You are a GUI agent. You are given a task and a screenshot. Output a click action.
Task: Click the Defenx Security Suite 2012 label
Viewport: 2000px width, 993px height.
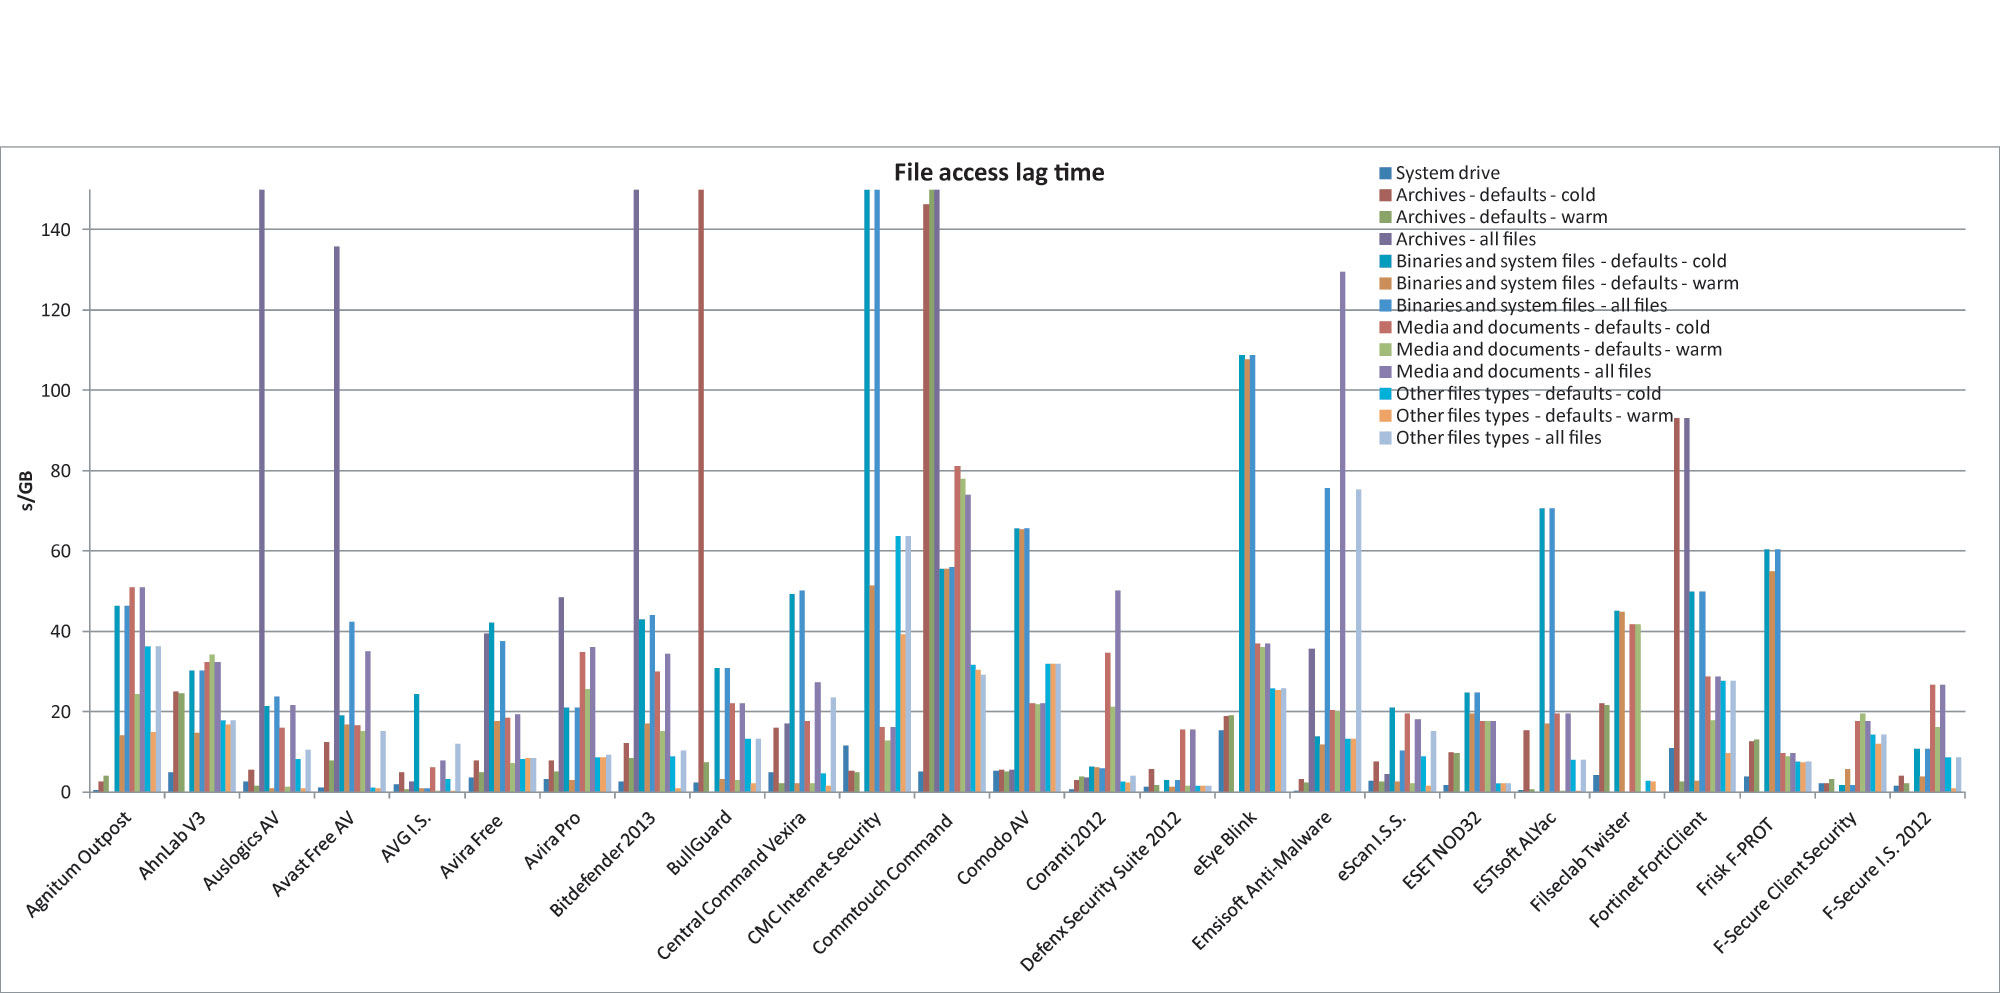[x=1101, y=891]
